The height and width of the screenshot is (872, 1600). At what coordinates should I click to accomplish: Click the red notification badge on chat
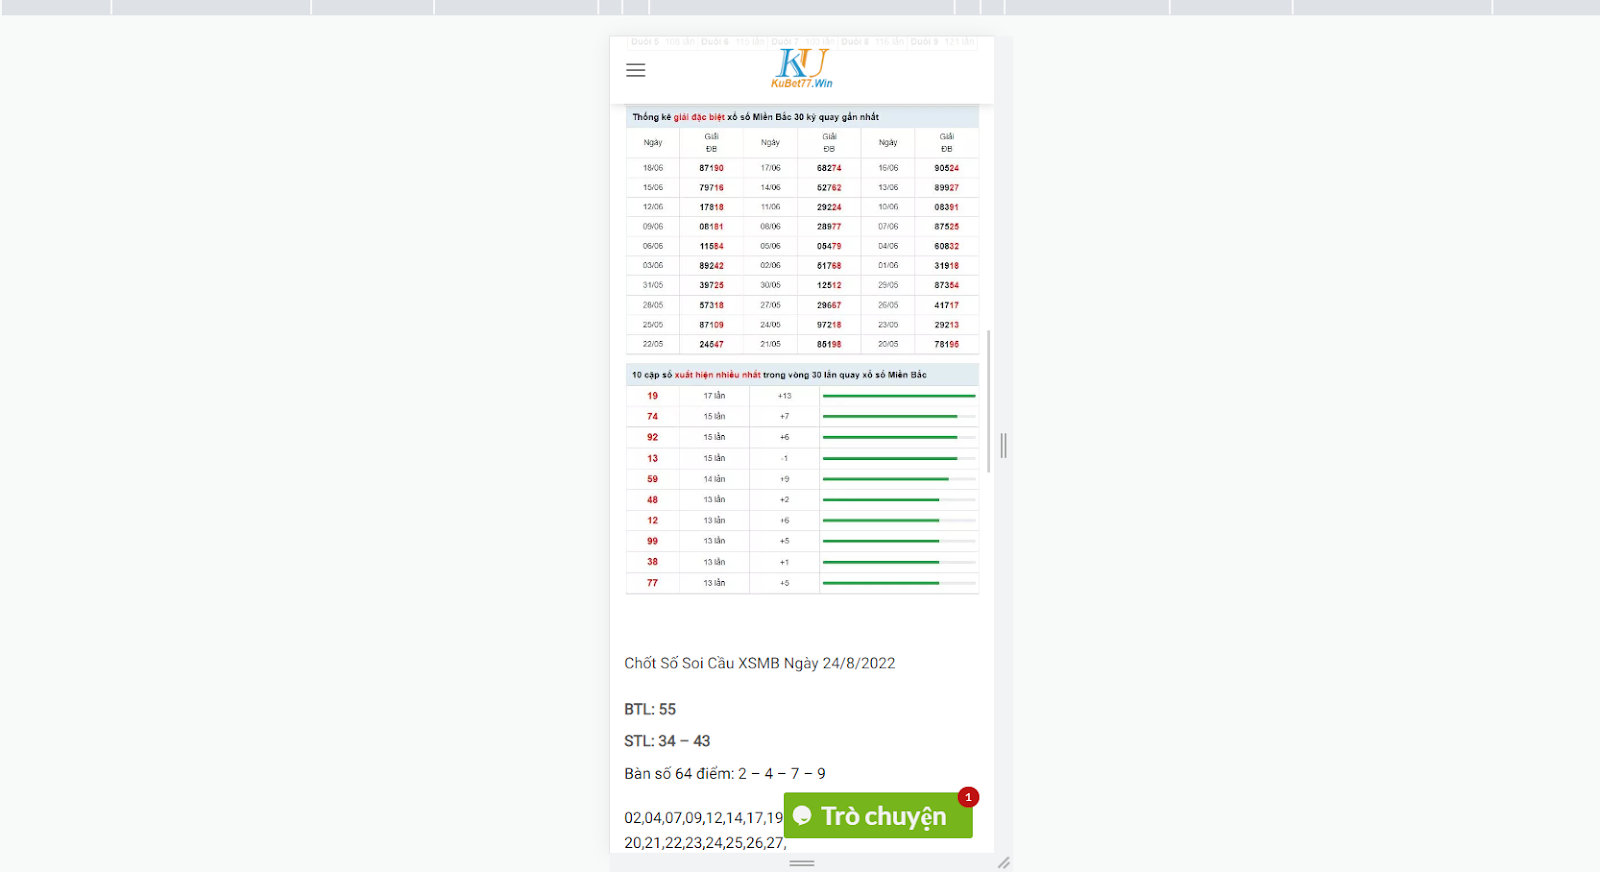[x=968, y=797]
